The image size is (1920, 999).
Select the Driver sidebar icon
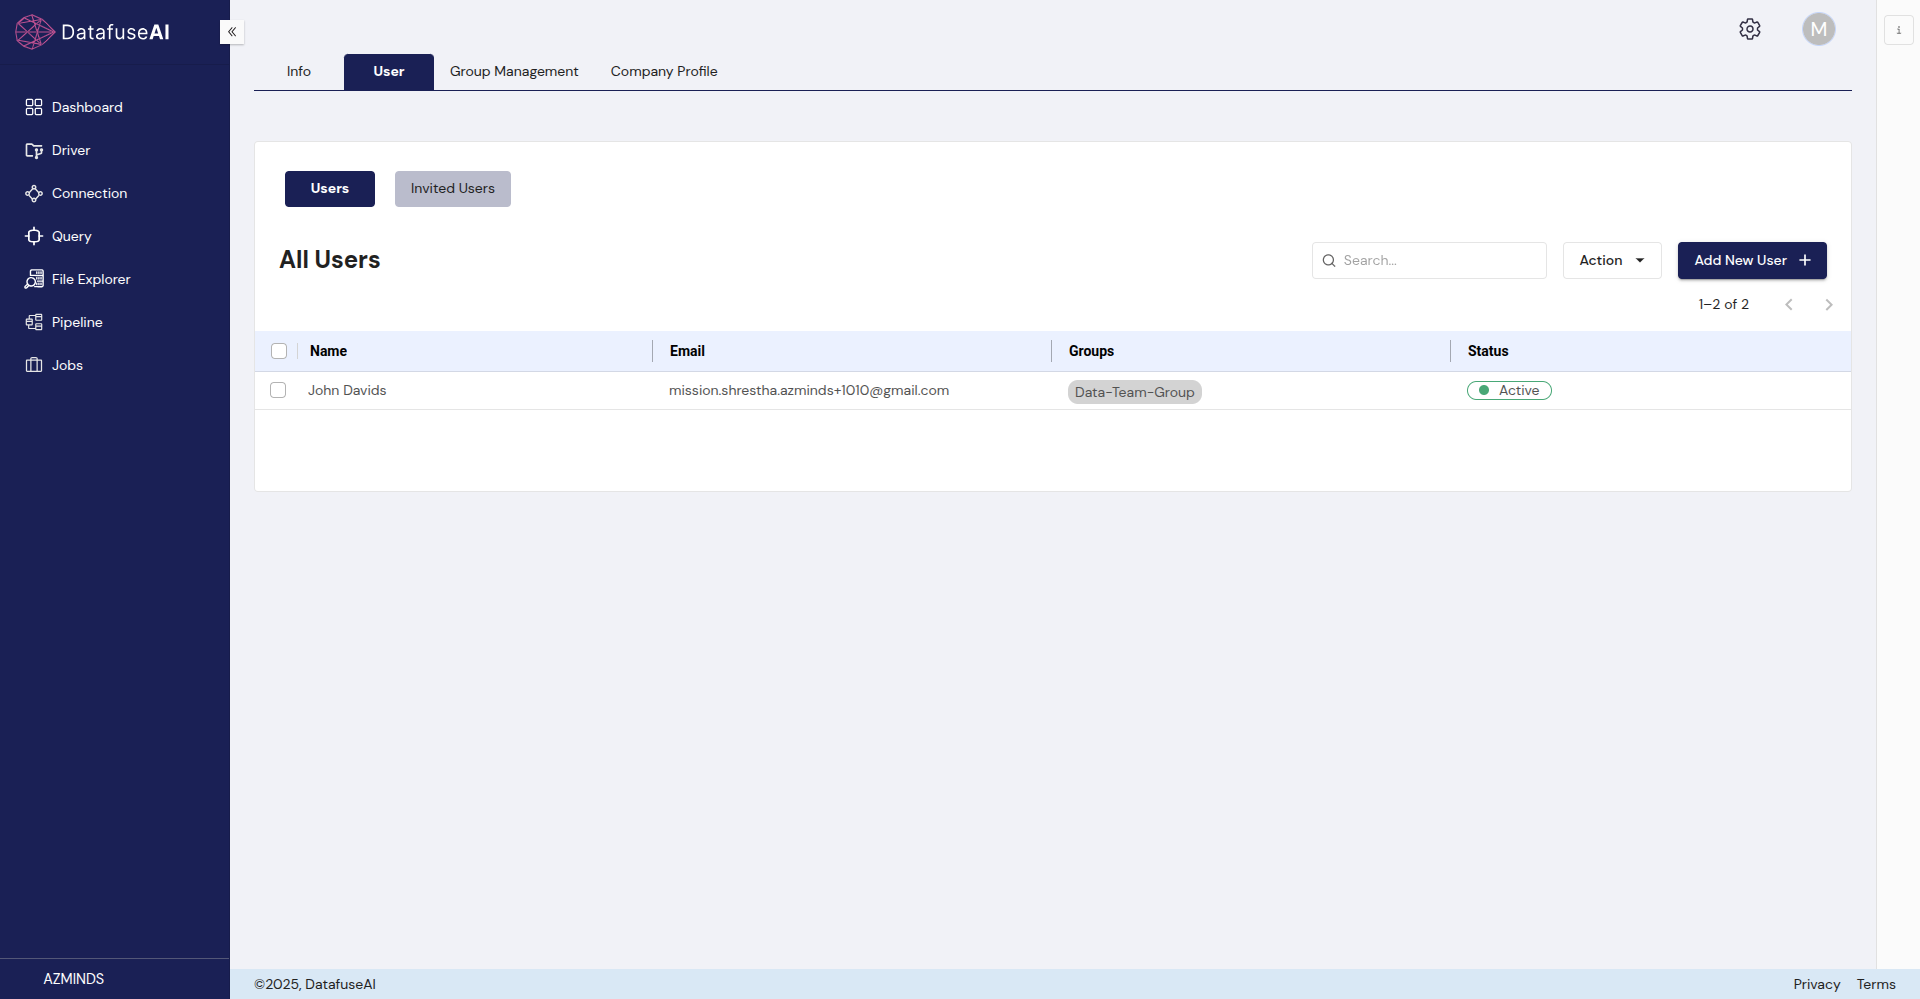[71, 150]
